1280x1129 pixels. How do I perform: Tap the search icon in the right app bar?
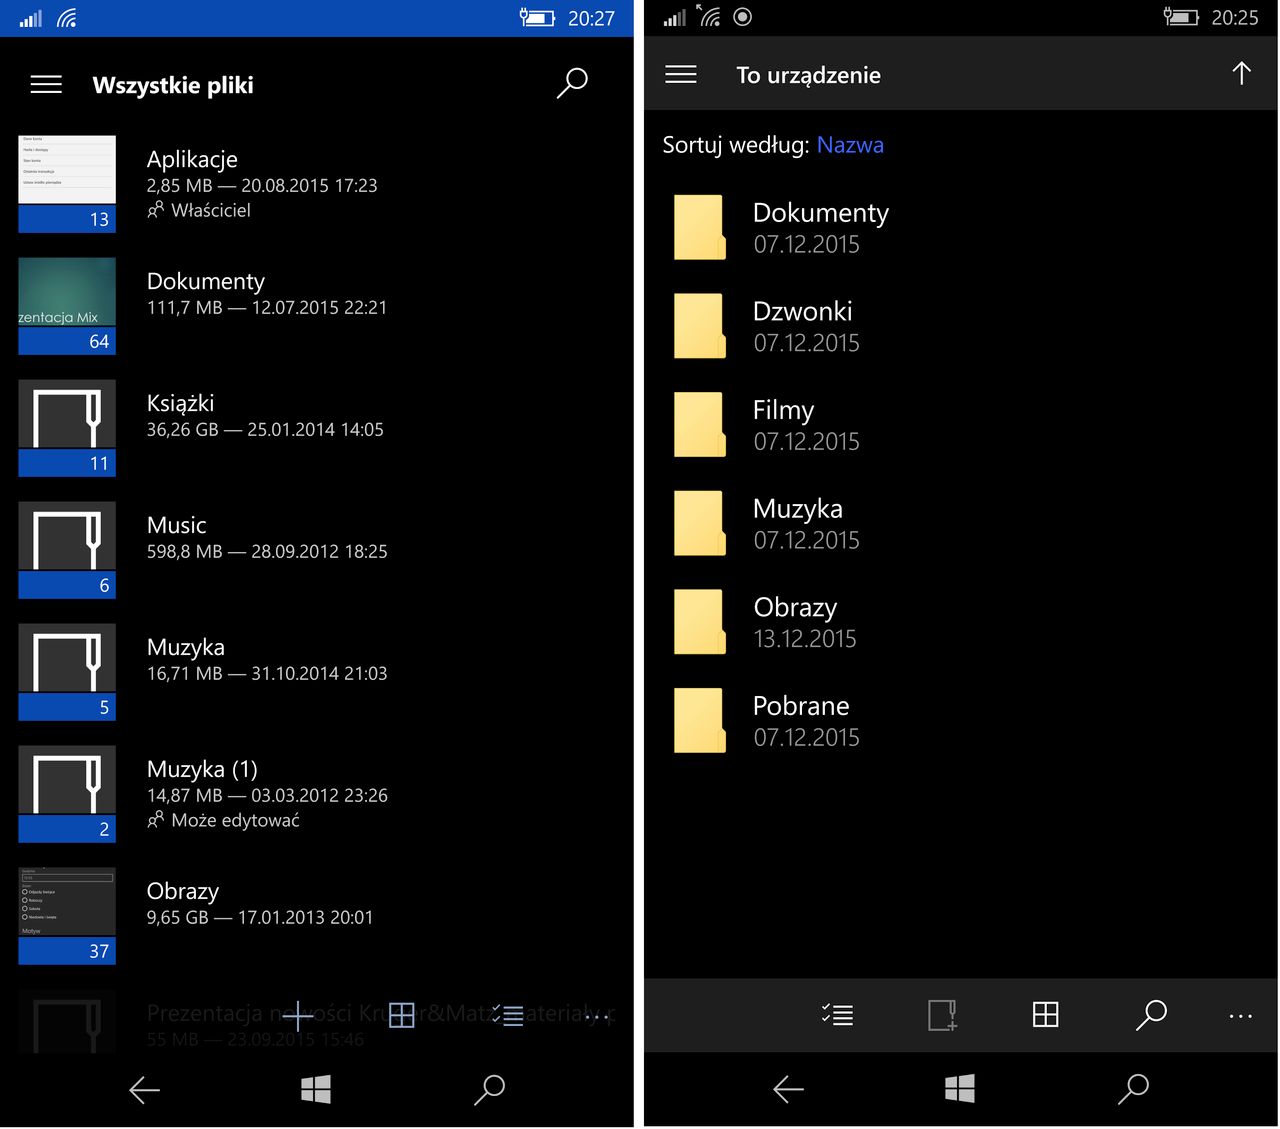pyautogui.click(x=1151, y=1015)
